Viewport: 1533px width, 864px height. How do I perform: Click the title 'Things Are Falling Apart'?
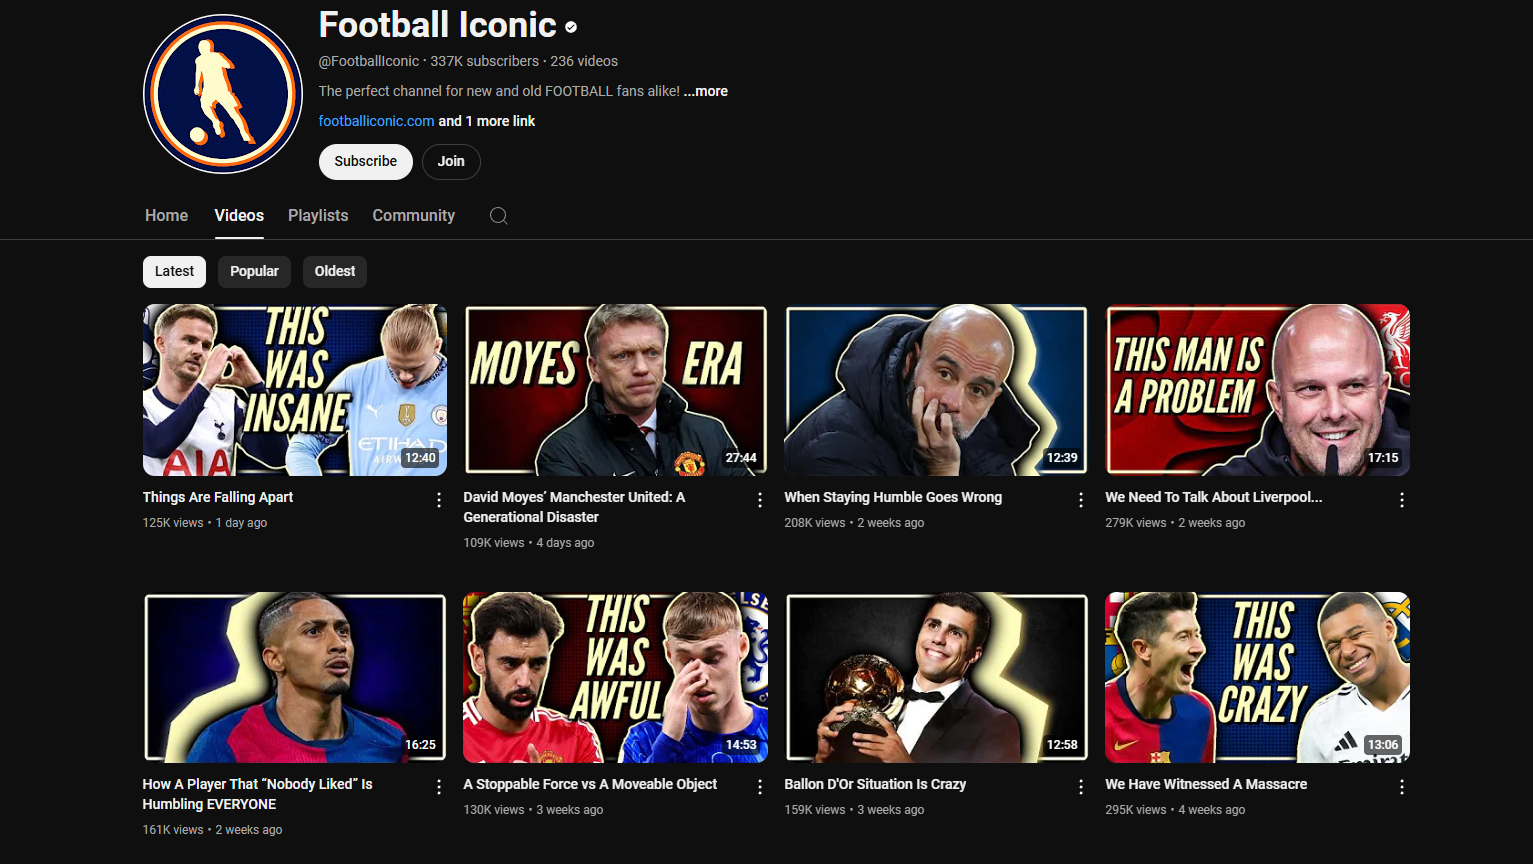[x=218, y=497]
